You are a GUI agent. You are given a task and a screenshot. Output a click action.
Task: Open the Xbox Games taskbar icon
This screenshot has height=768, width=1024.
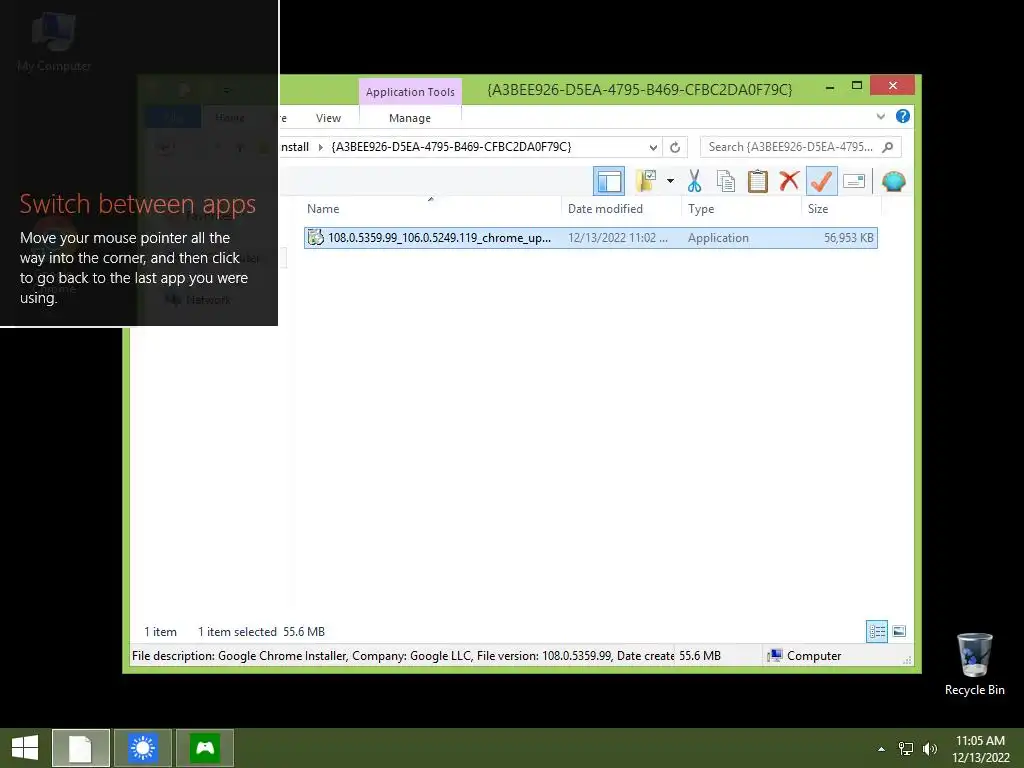point(205,748)
